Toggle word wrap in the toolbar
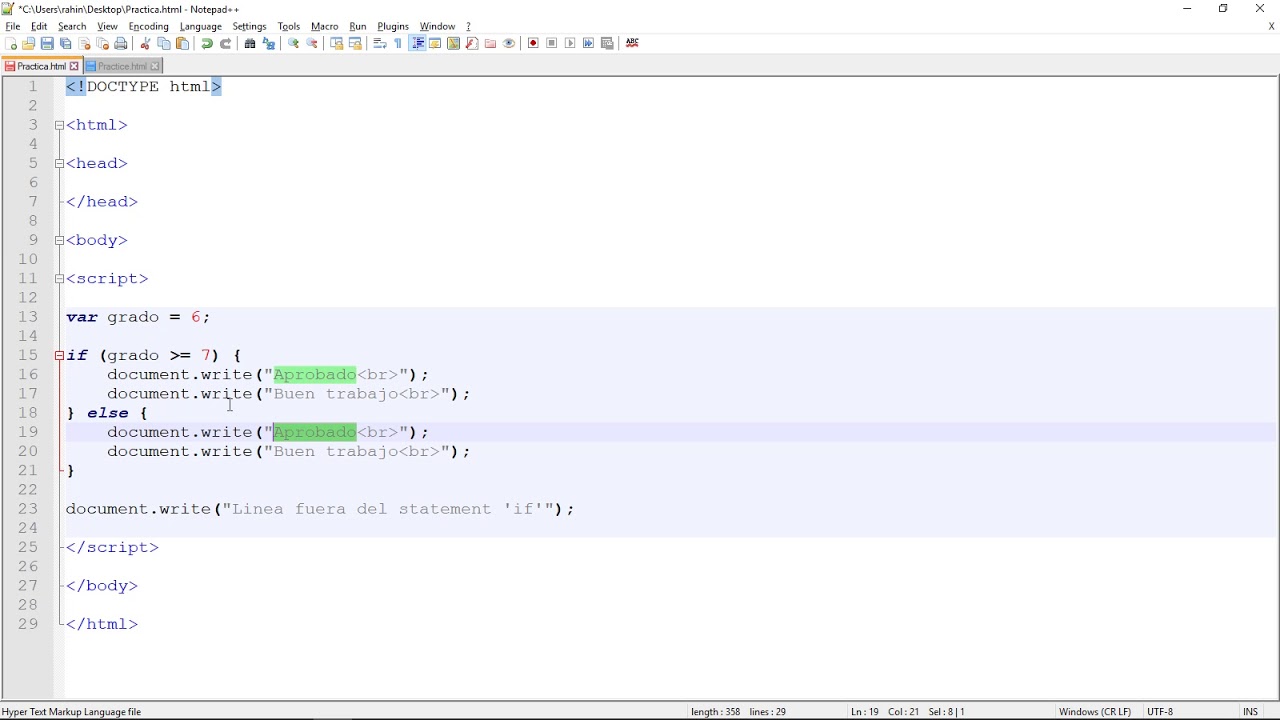Viewport: 1280px width, 720px height. pyautogui.click(x=380, y=43)
